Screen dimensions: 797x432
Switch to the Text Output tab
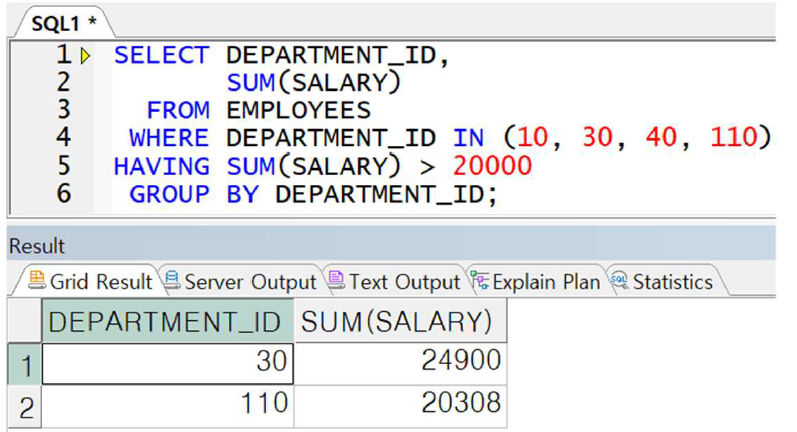[395, 281]
